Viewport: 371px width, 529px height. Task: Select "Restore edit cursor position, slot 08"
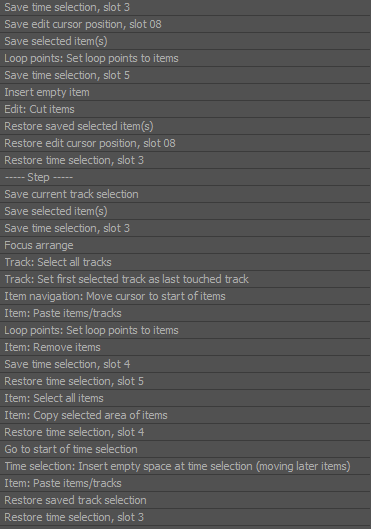185,143
